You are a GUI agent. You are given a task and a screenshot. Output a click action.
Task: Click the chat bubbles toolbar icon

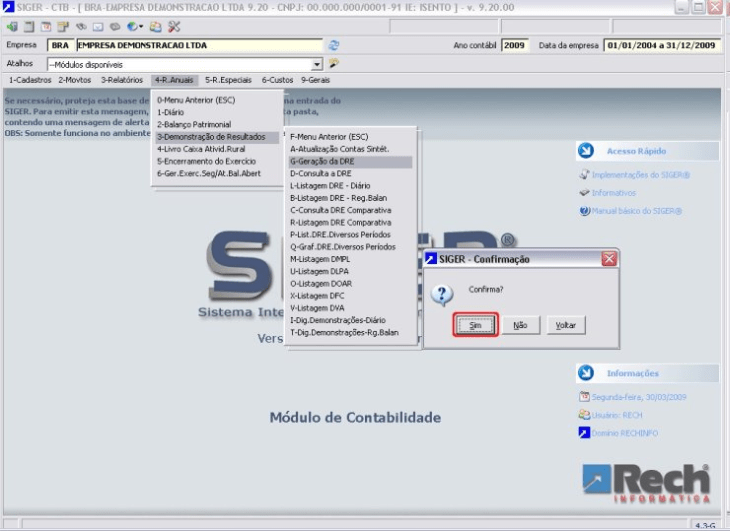pyautogui.click(x=115, y=27)
